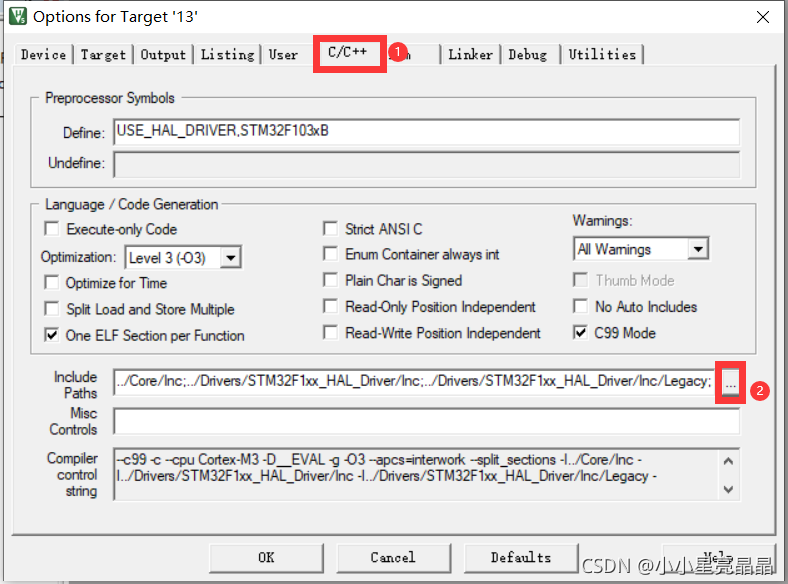Open the Utilities tab
This screenshot has height=584, width=788.
tap(602, 54)
